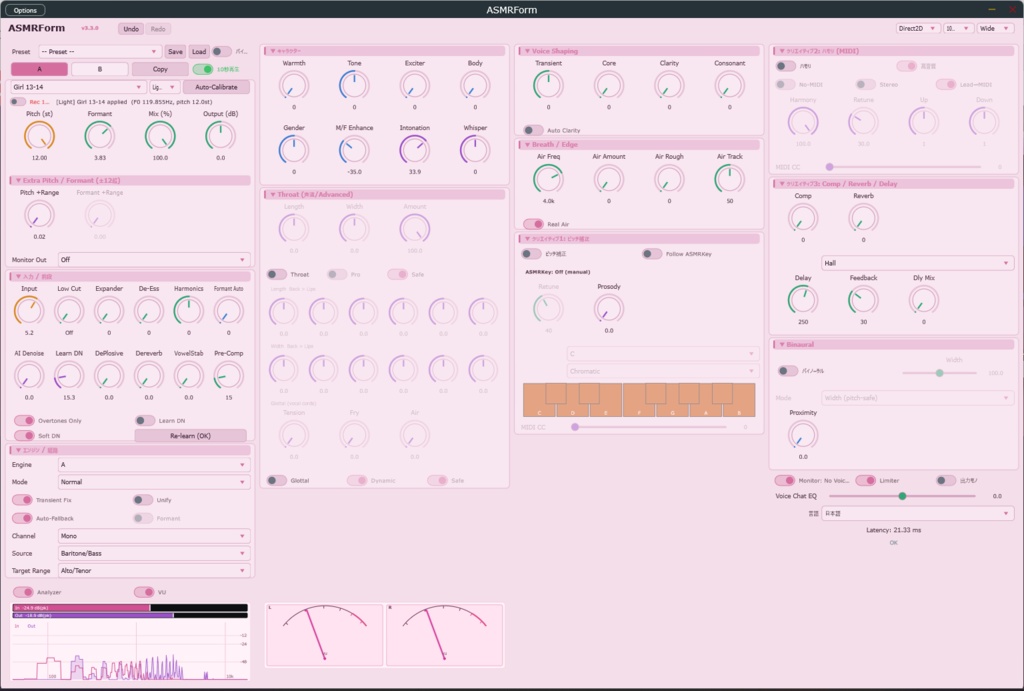Click the Low Cut knob
This screenshot has width=1024, height=691.
[69, 311]
